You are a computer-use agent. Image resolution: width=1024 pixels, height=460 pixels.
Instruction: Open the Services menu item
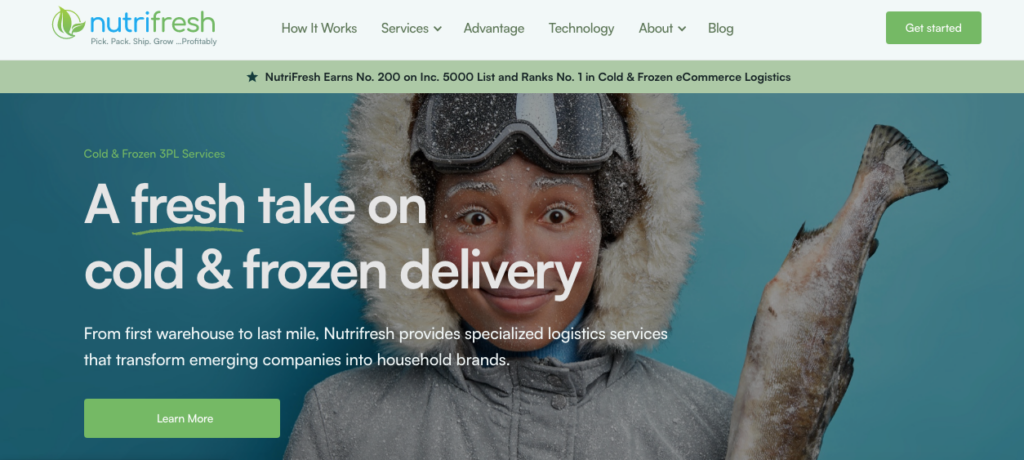pos(405,28)
